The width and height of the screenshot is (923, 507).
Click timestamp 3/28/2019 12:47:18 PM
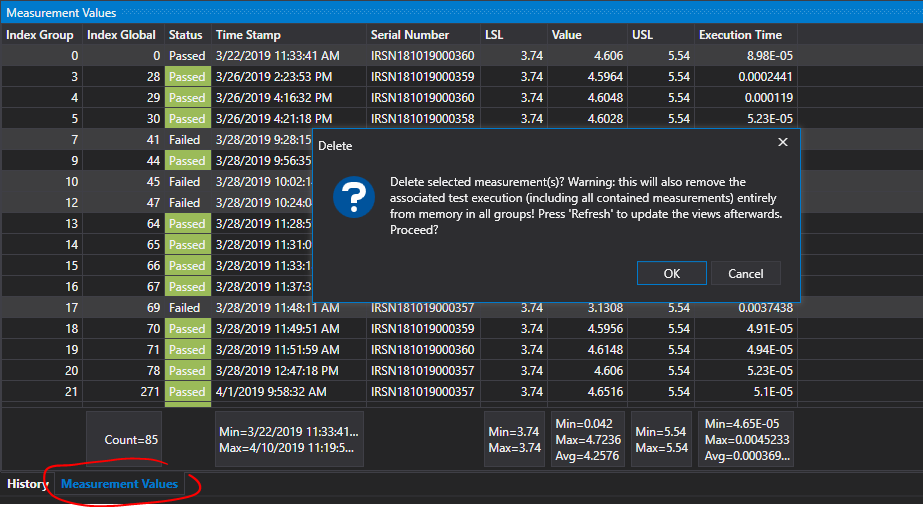288,370
